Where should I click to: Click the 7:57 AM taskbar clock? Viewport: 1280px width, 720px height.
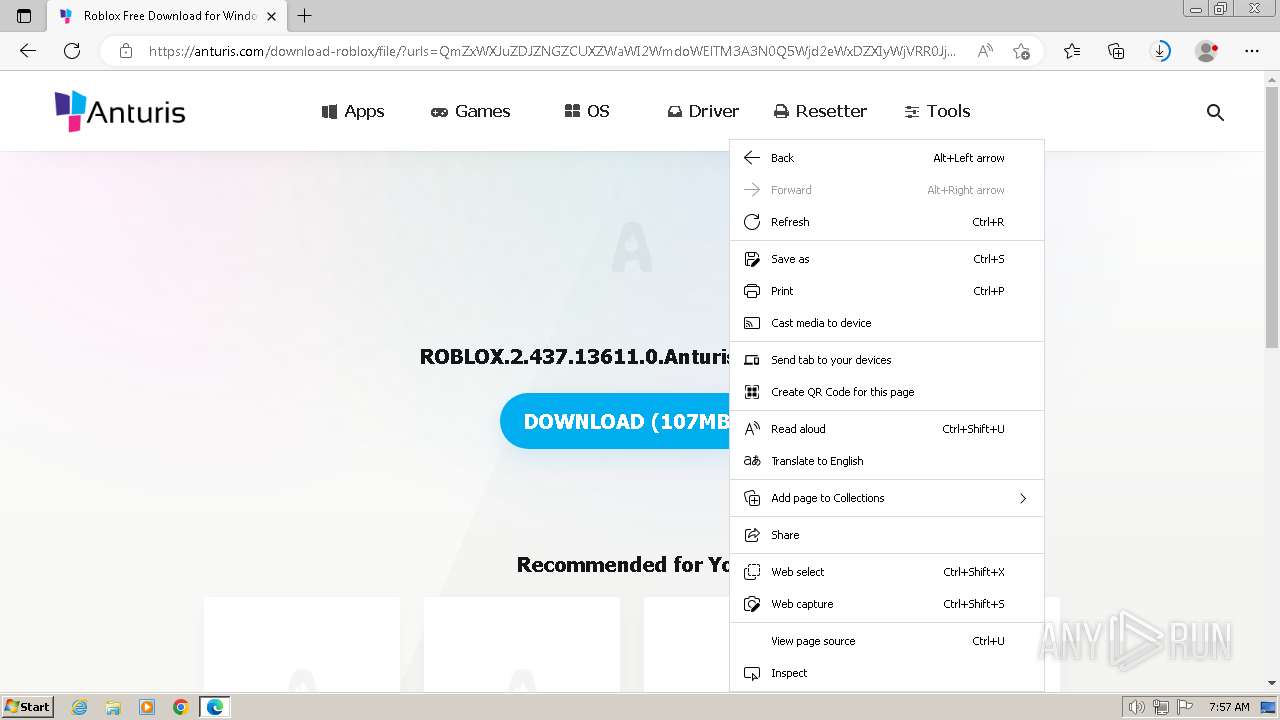click(1229, 707)
